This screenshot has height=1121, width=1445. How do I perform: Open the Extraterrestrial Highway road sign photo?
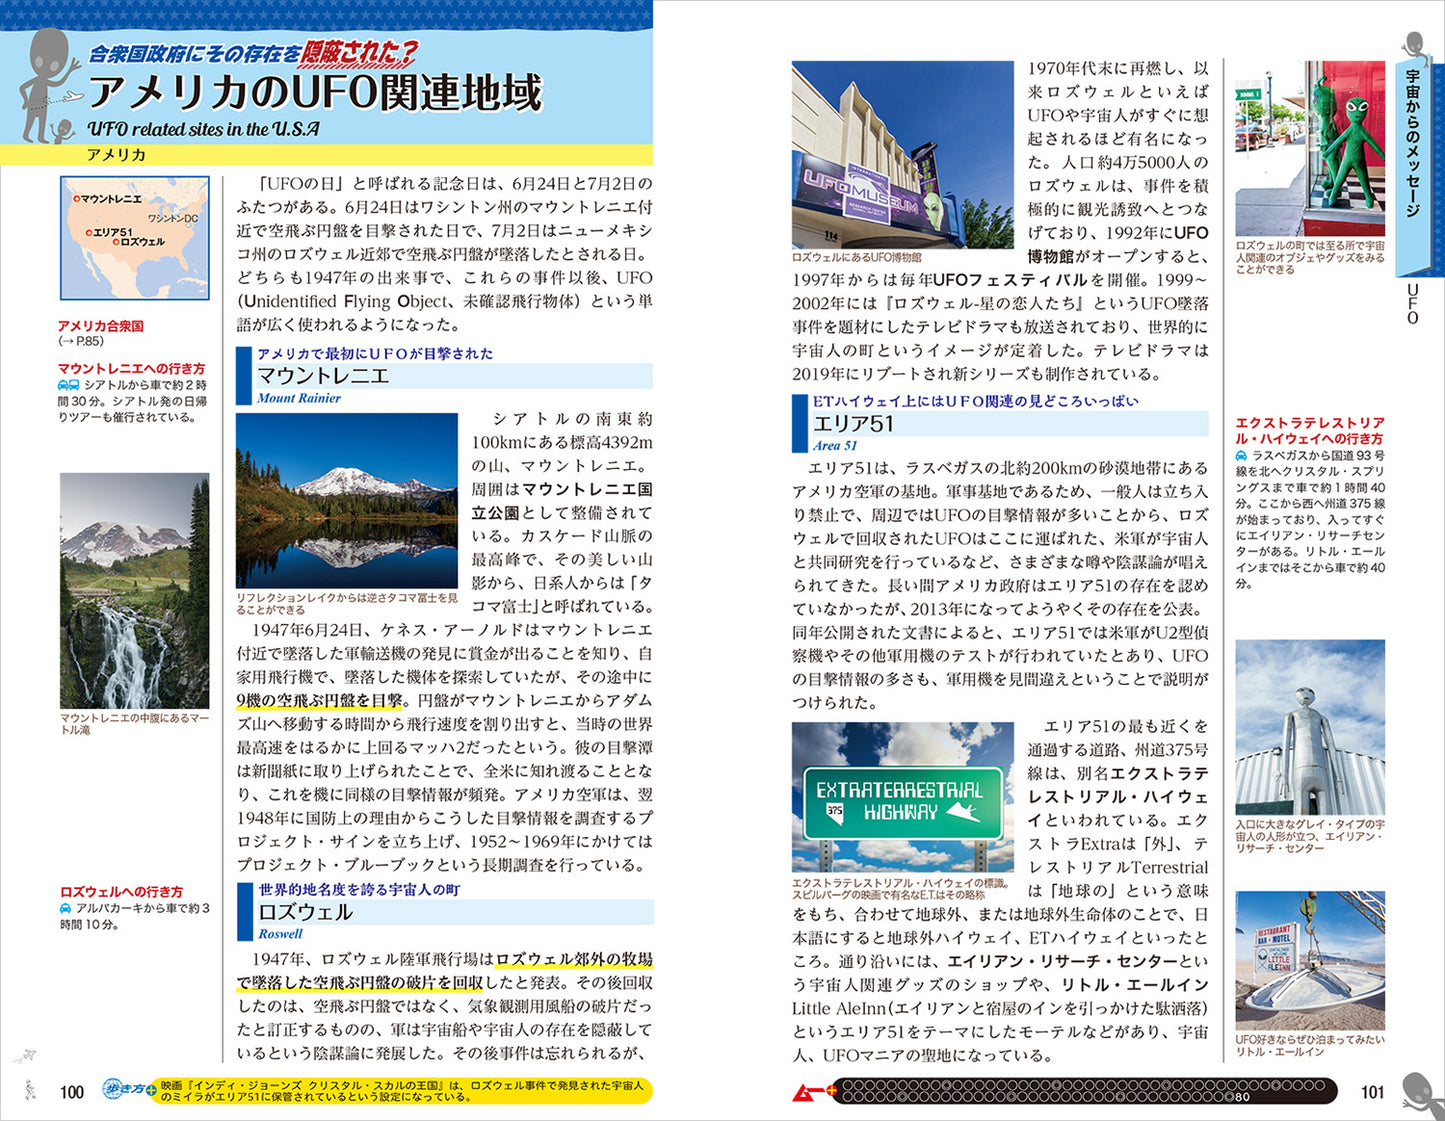pos(902,797)
